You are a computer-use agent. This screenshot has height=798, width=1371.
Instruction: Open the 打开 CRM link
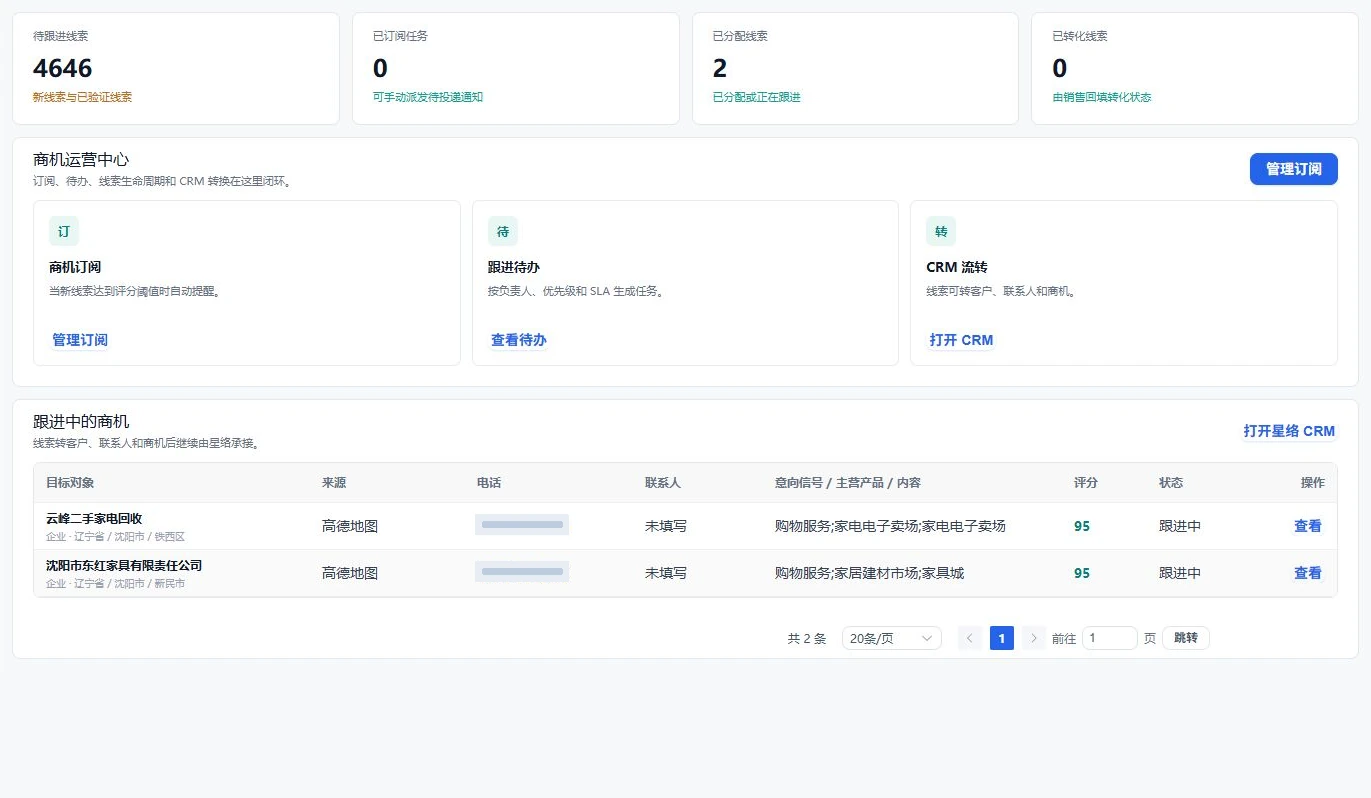click(961, 340)
